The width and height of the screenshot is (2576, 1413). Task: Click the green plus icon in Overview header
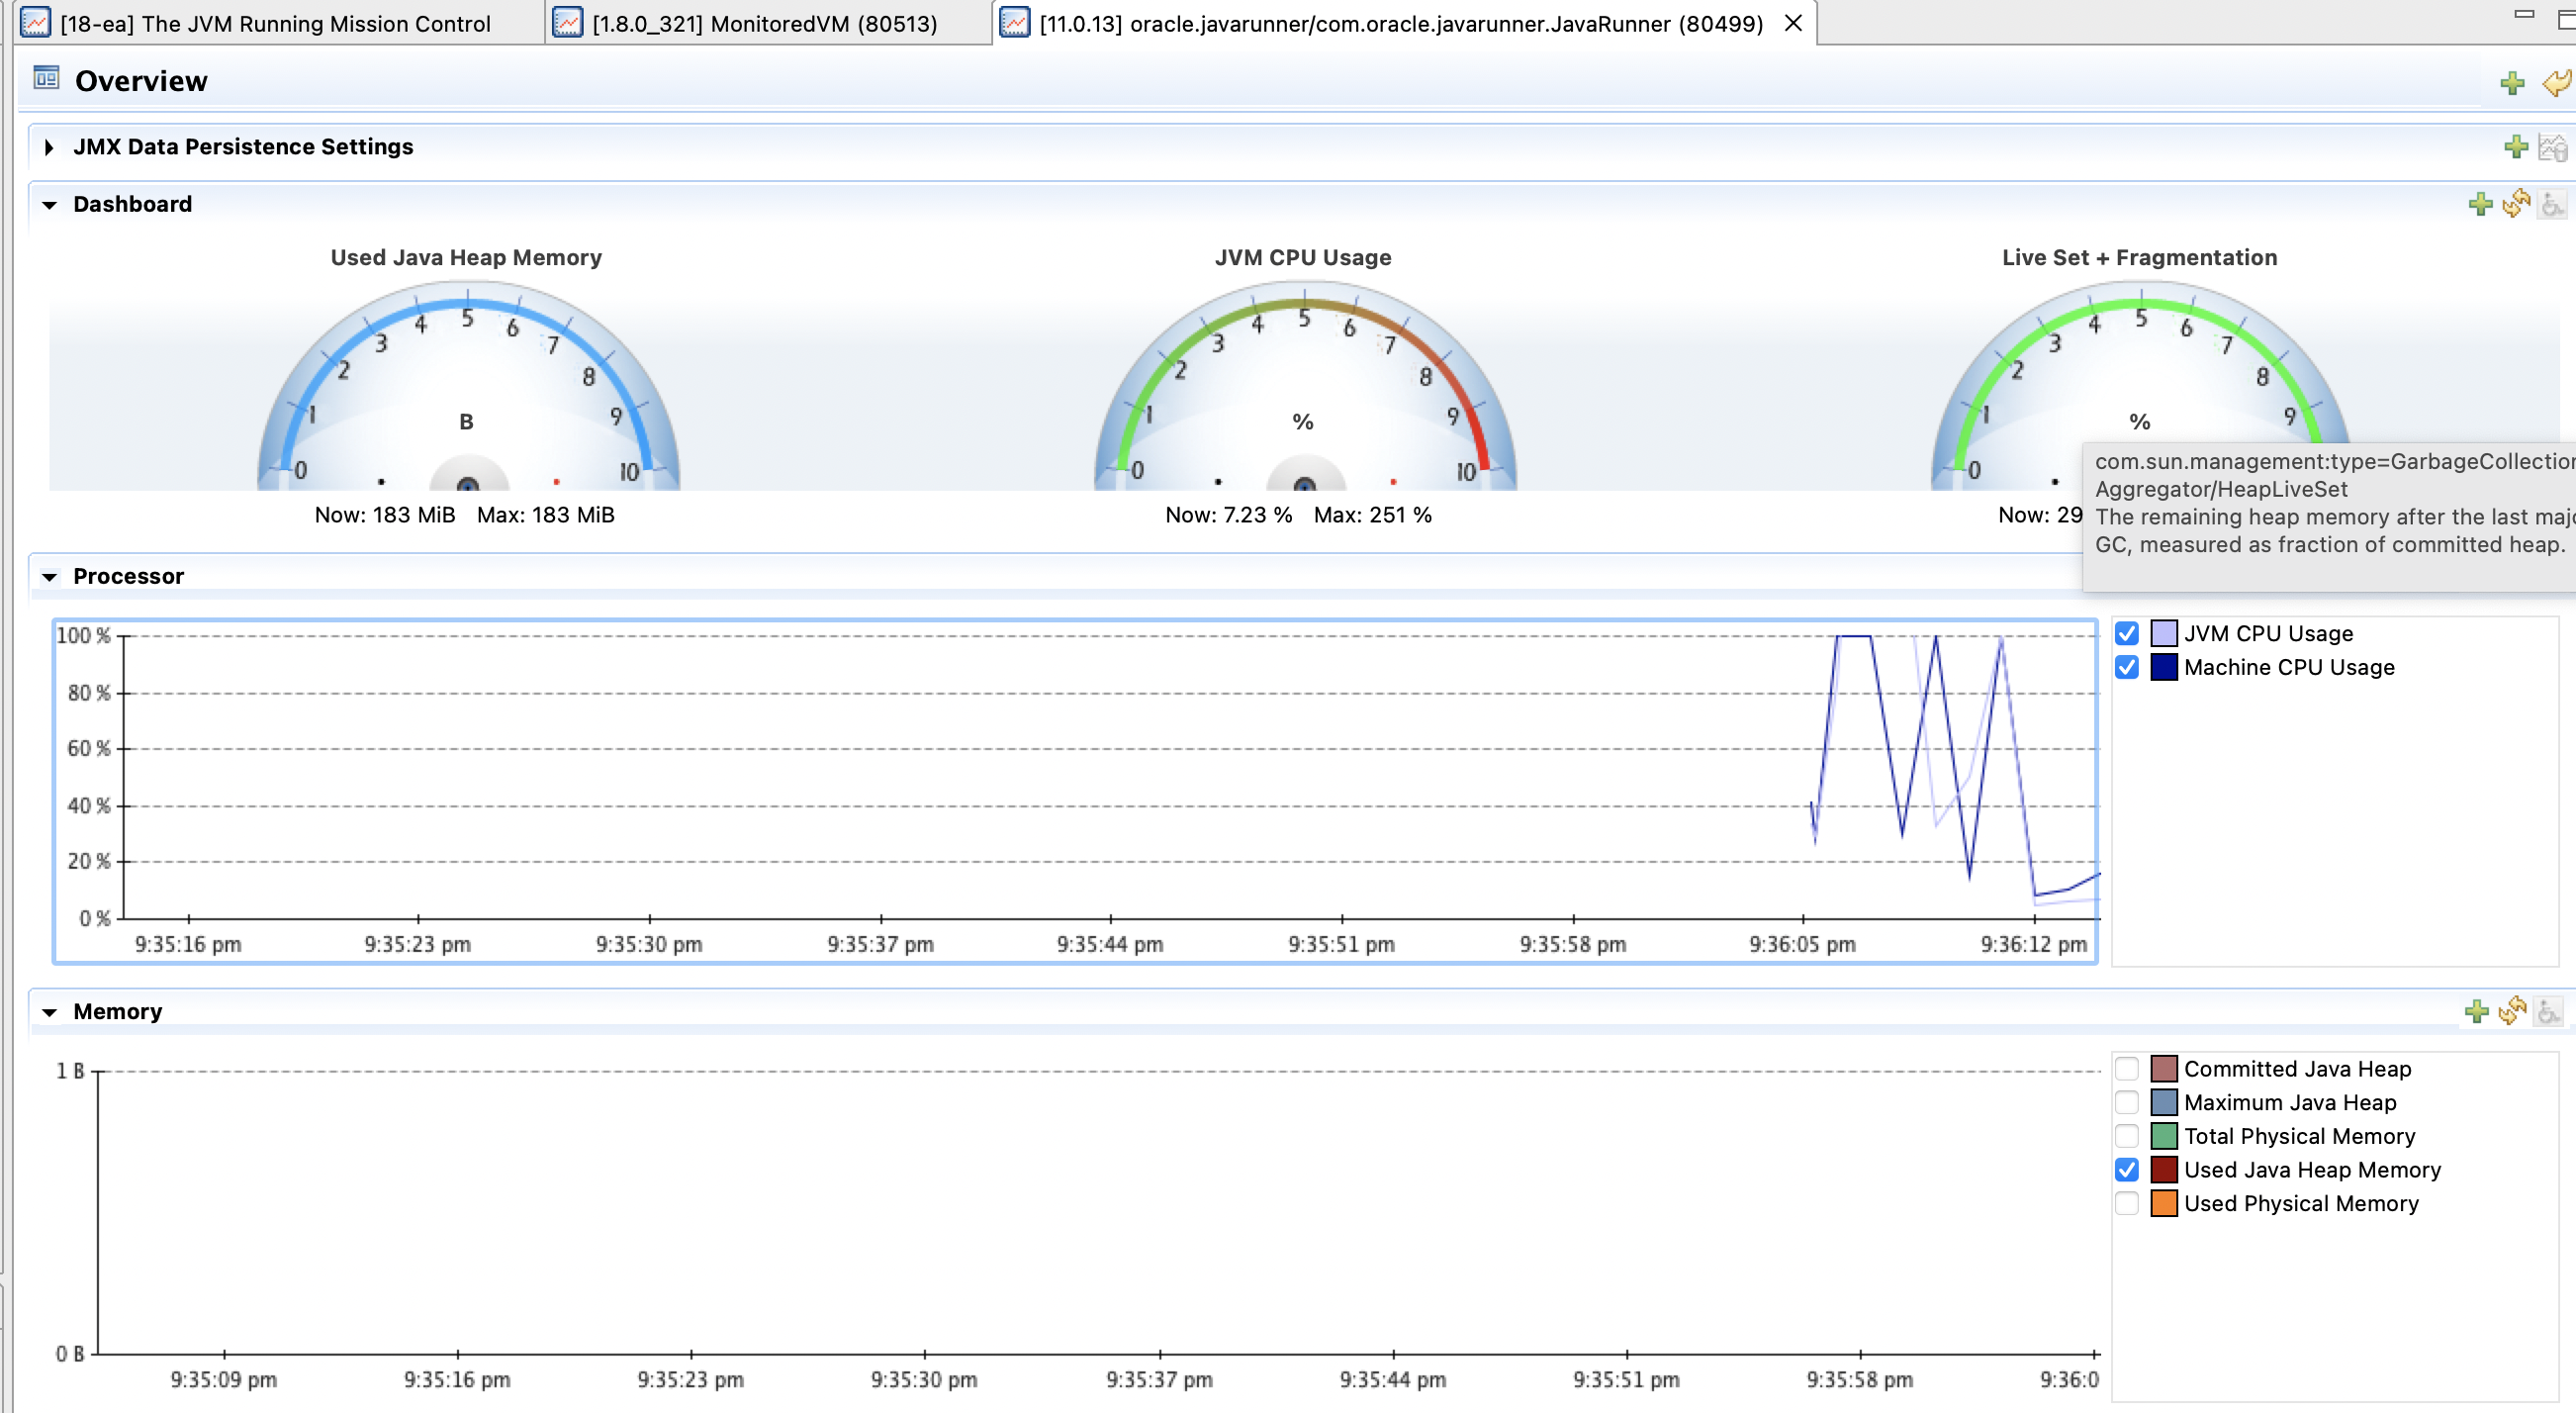point(2512,83)
